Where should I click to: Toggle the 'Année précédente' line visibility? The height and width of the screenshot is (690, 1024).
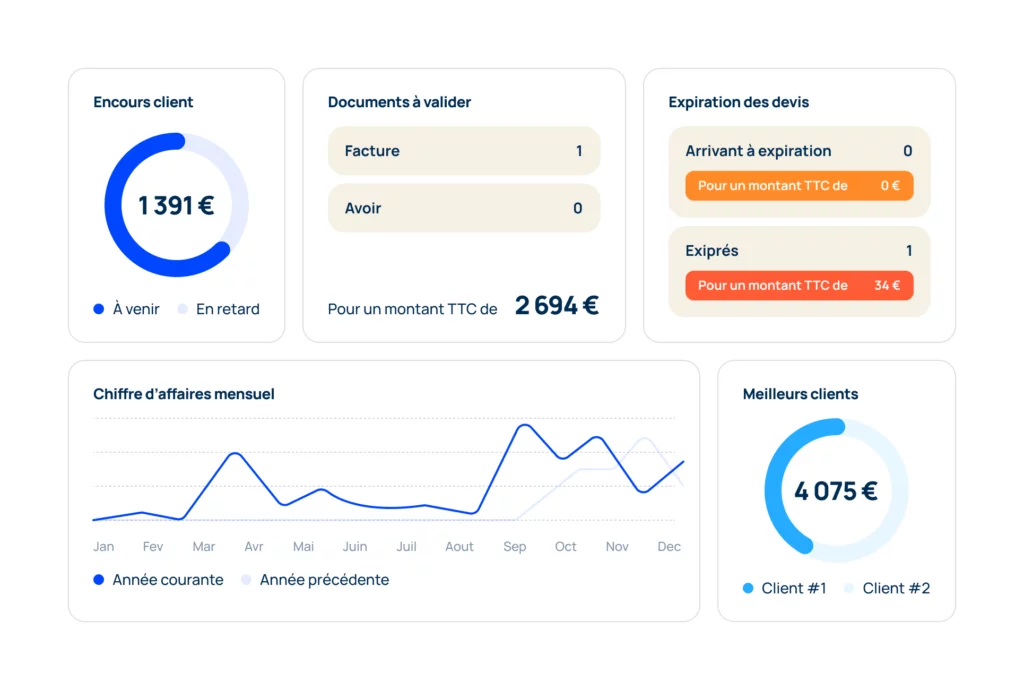[x=245, y=580]
